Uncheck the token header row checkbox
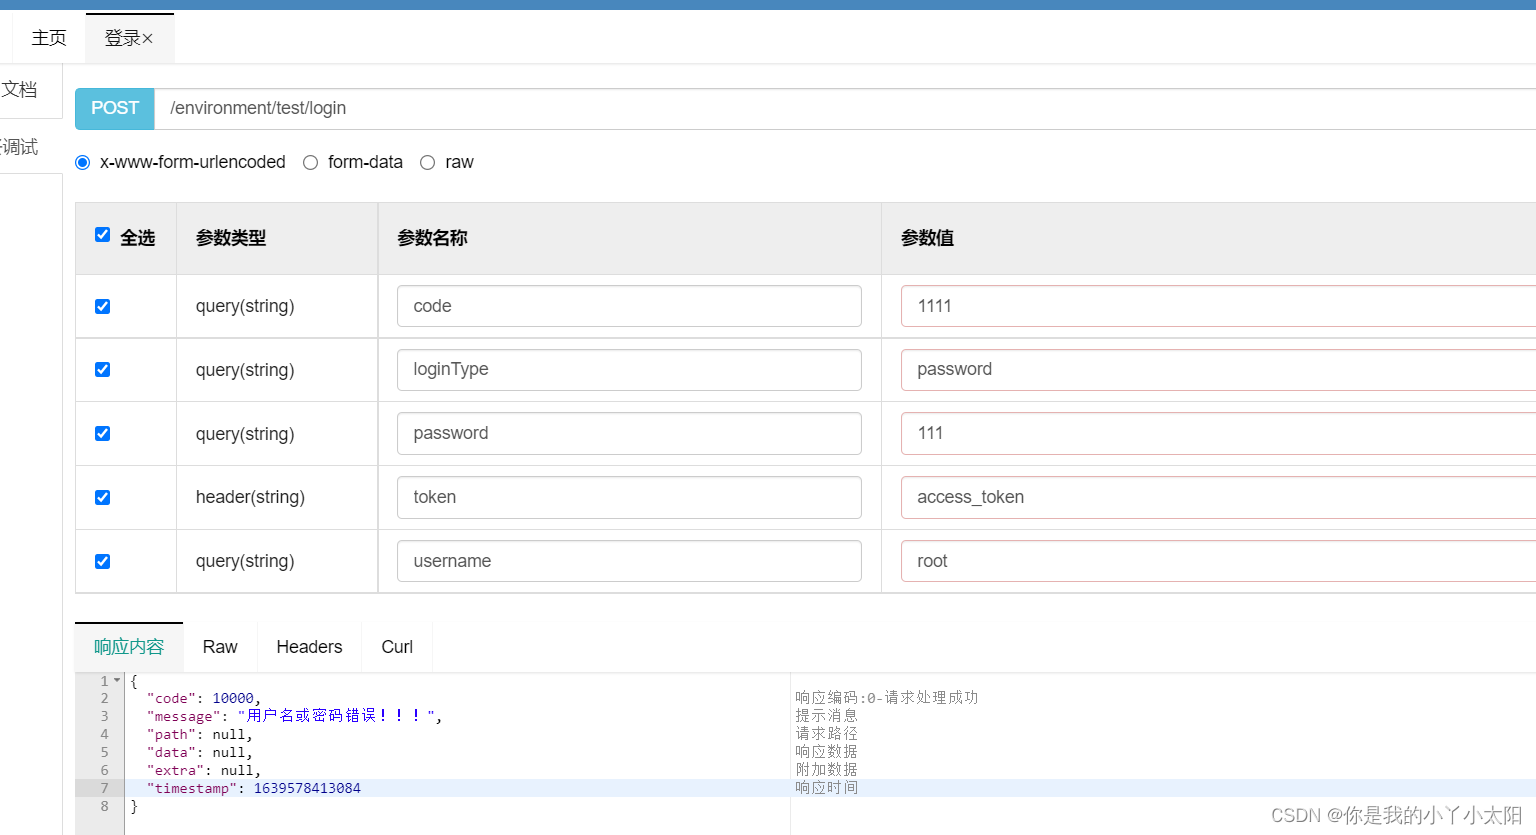 click(x=102, y=497)
